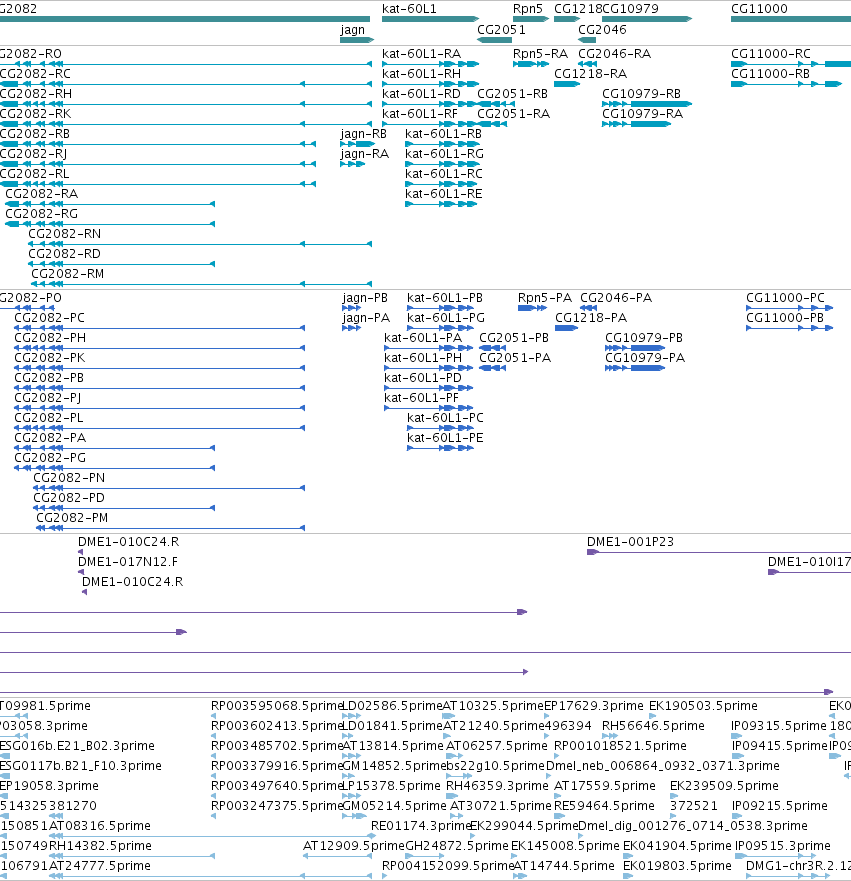Click BAC end DME1-017N12.F
The image size is (851, 881).
(x=128, y=562)
